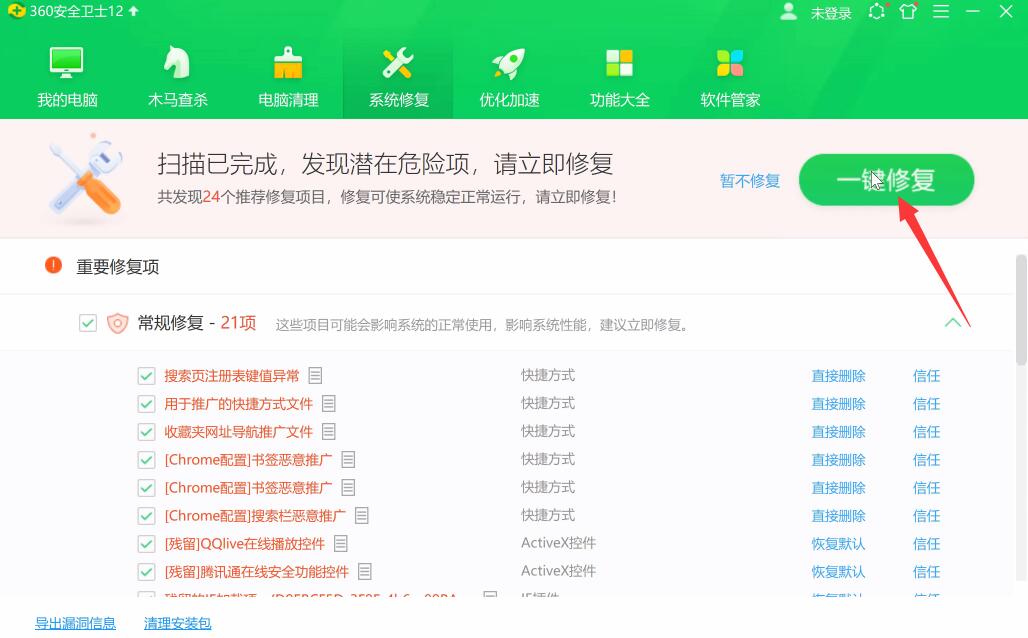This screenshot has height=638, width=1028.
Task: Switch to the 功能大全 tab
Action: [619, 73]
